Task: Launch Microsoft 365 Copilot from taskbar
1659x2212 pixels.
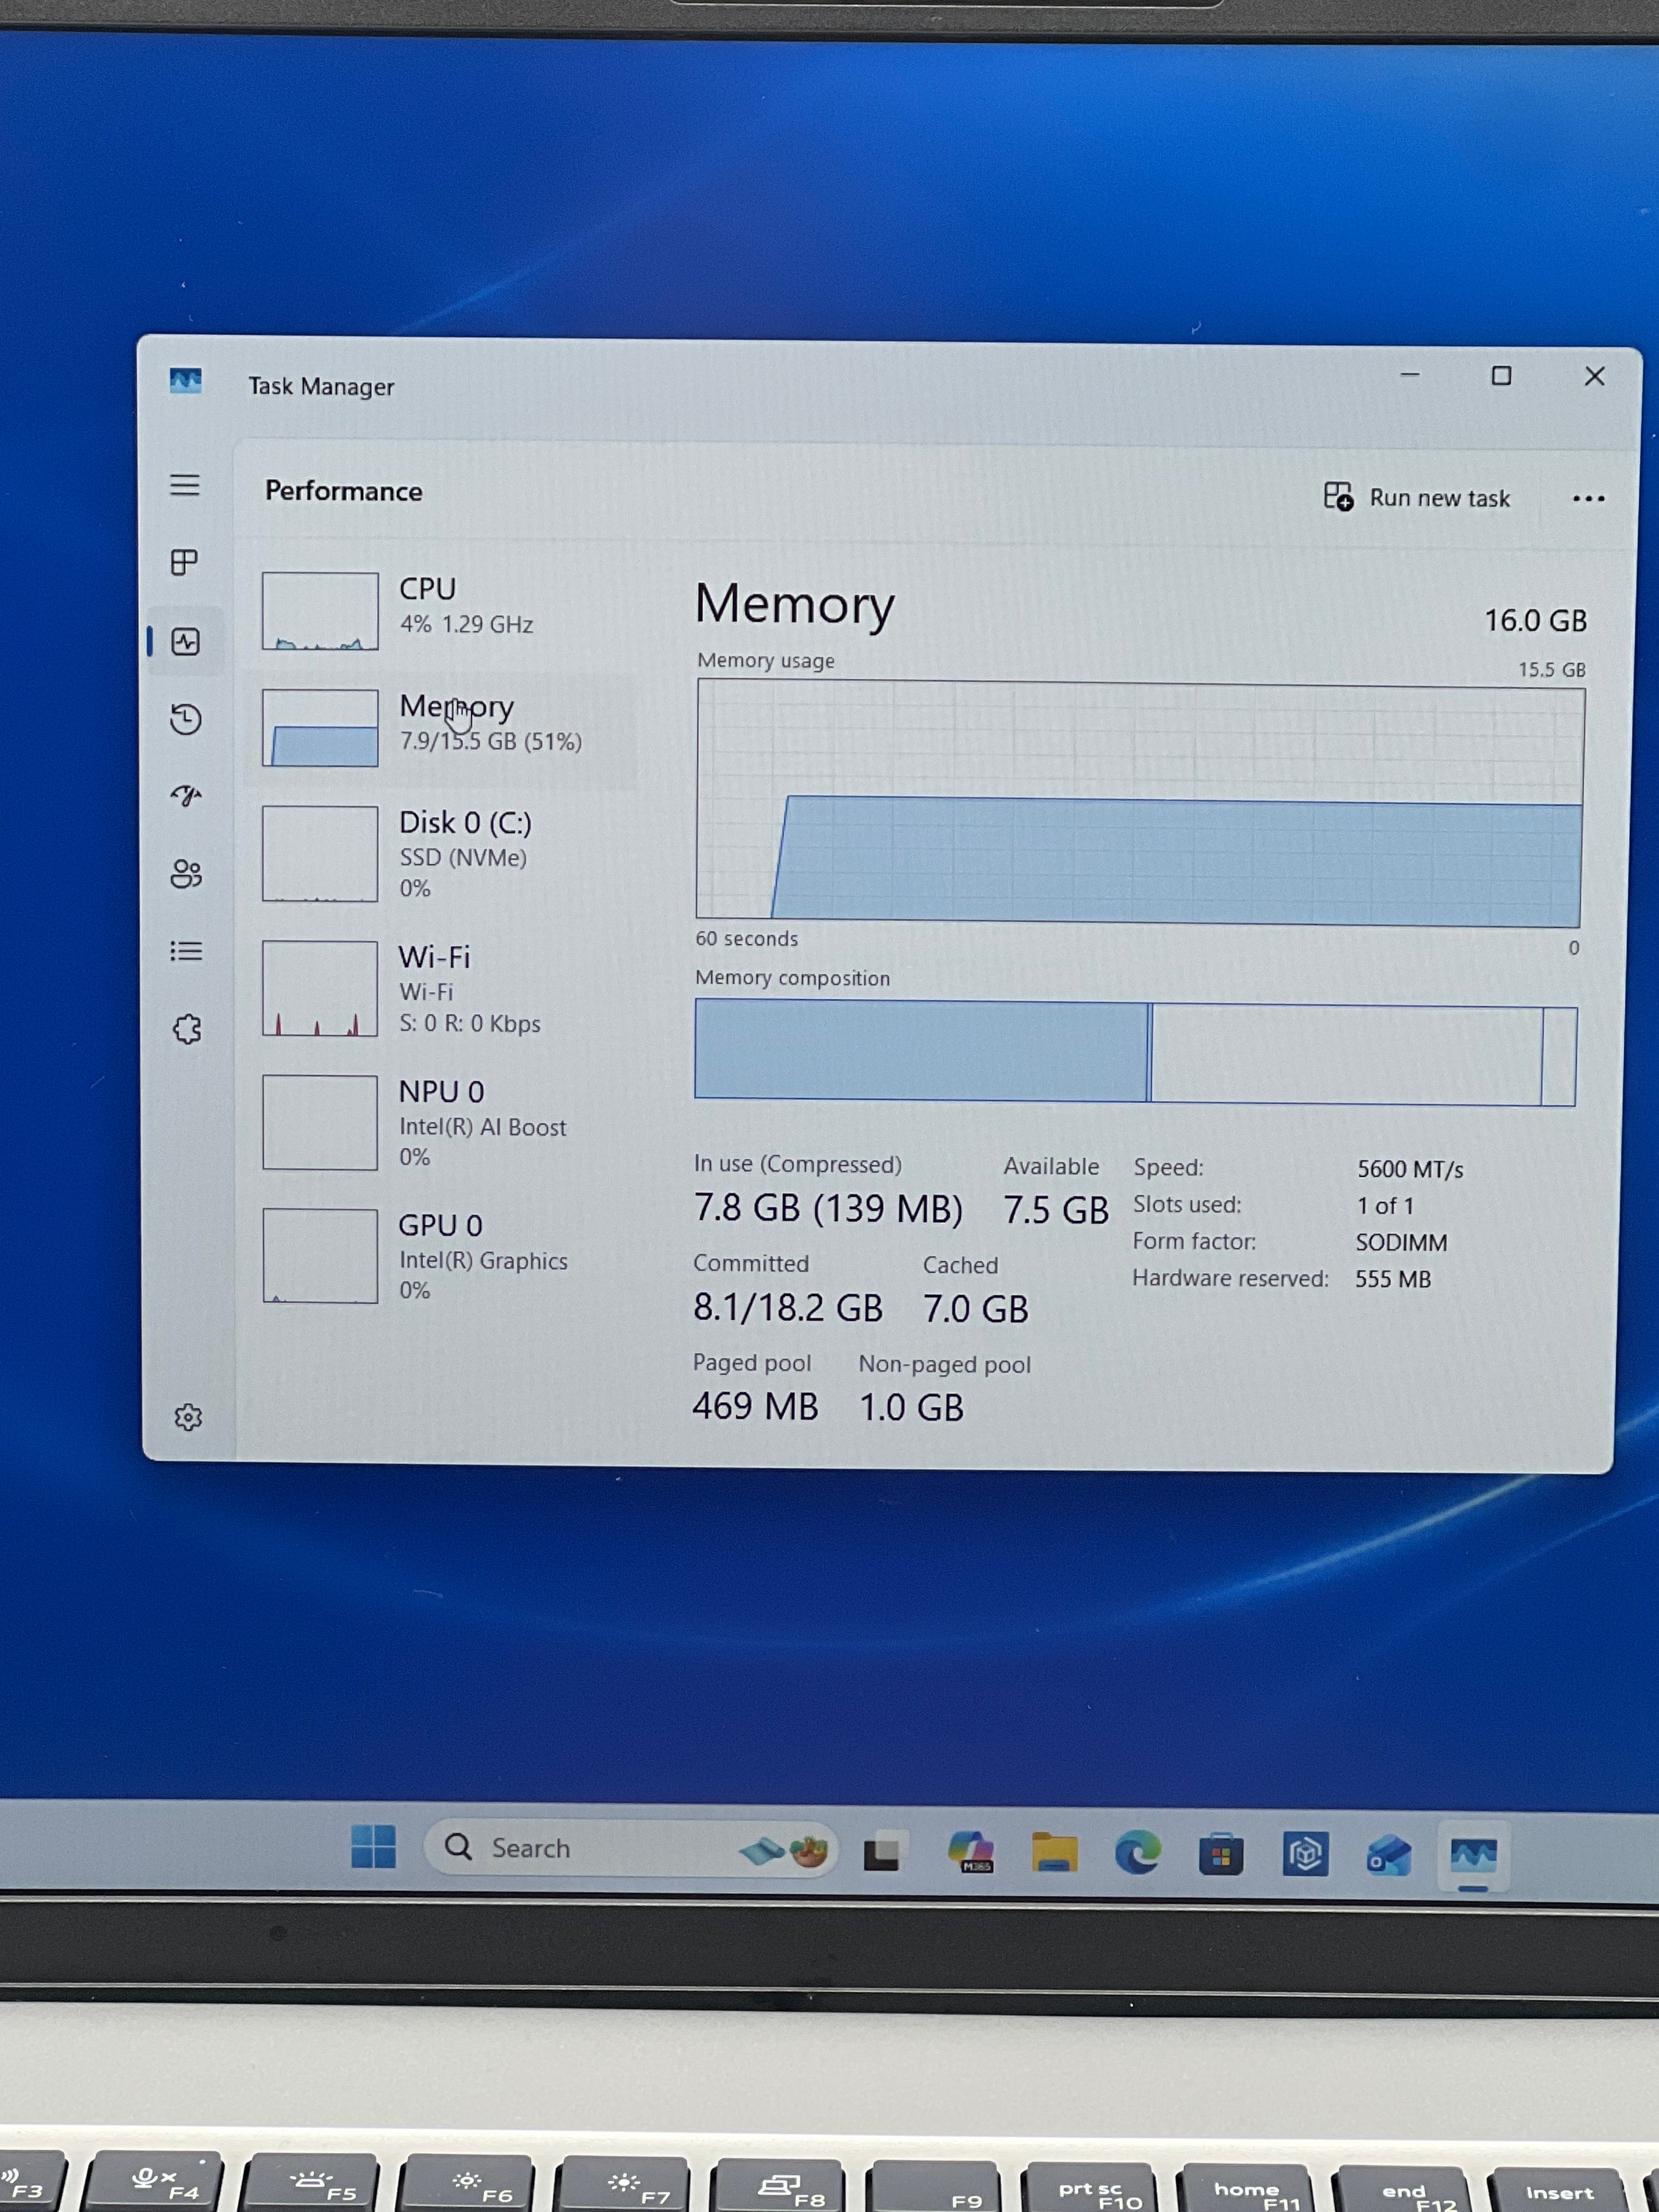Action: pyautogui.click(x=970, y=1852)
